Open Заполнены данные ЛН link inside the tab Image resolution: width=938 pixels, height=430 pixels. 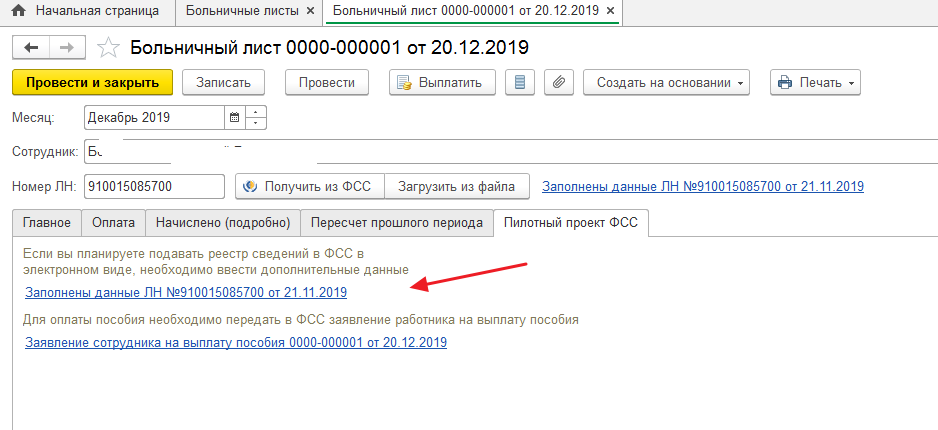point(186,293)
